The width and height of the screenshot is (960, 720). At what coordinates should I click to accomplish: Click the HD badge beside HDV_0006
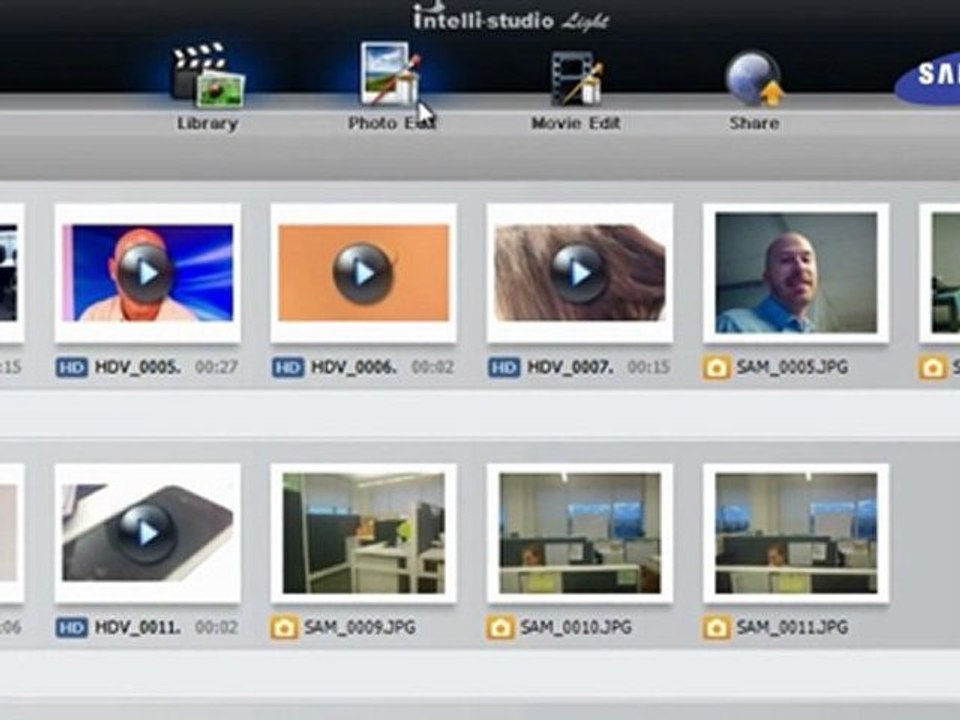tap(288, 367)
